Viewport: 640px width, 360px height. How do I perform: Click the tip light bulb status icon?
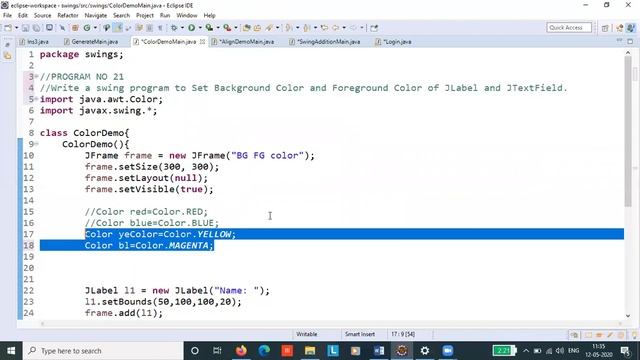[635, 335]
